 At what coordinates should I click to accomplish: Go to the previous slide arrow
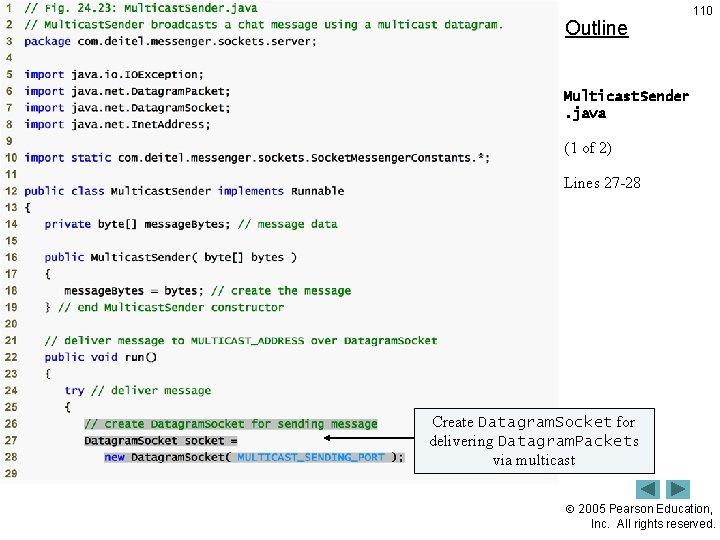(647, 489)
